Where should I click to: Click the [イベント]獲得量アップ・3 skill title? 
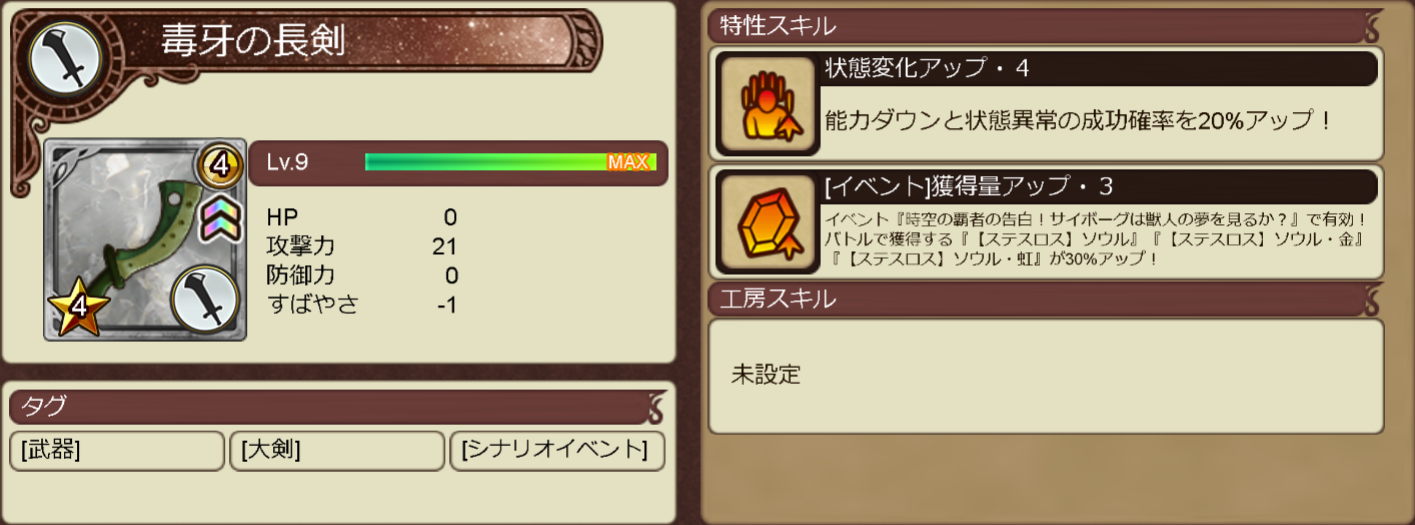[x=968, y=187]
